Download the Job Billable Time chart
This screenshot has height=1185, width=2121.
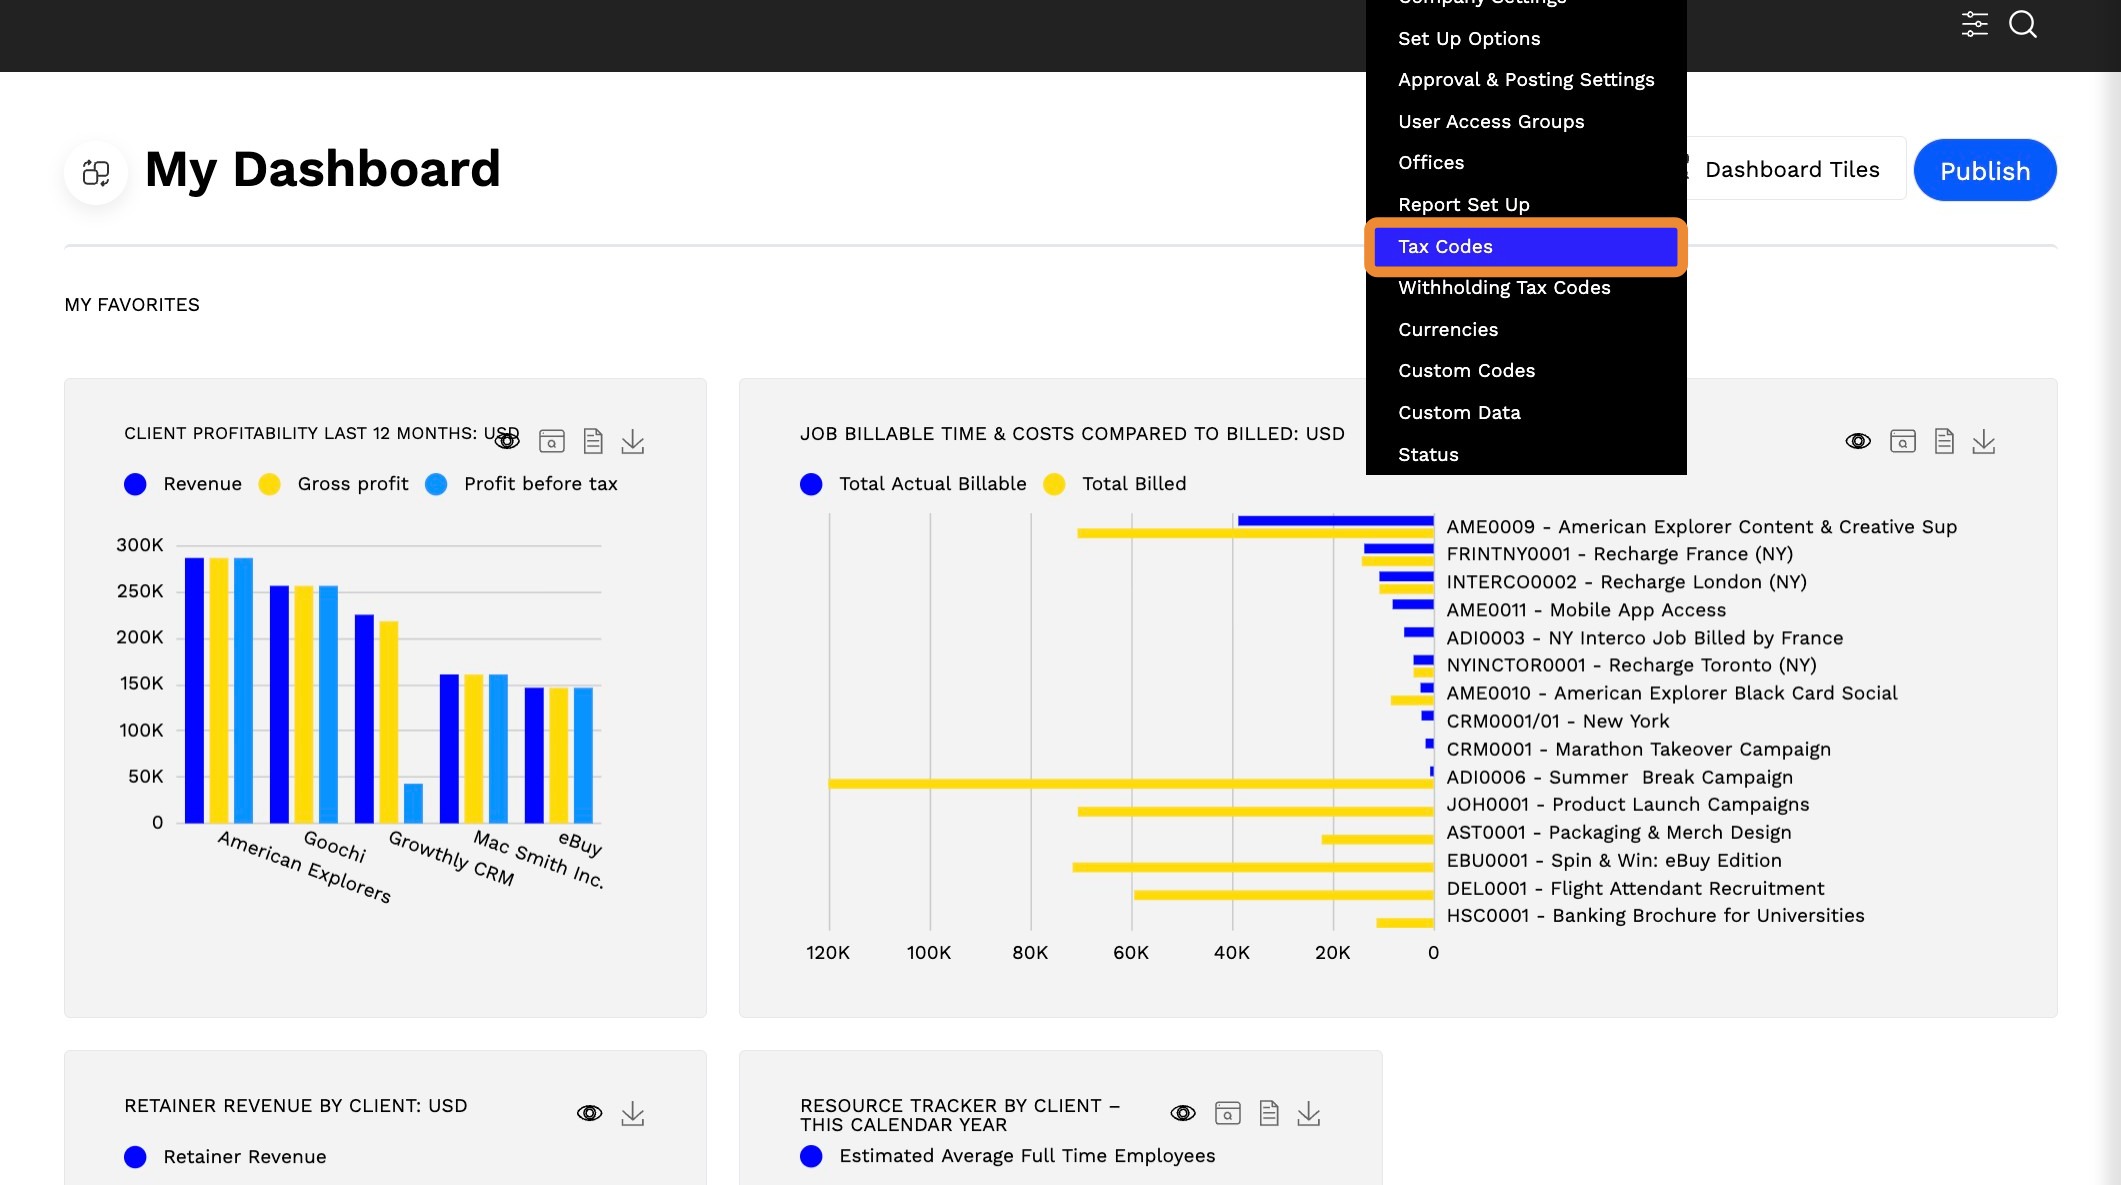[1984, 441]
